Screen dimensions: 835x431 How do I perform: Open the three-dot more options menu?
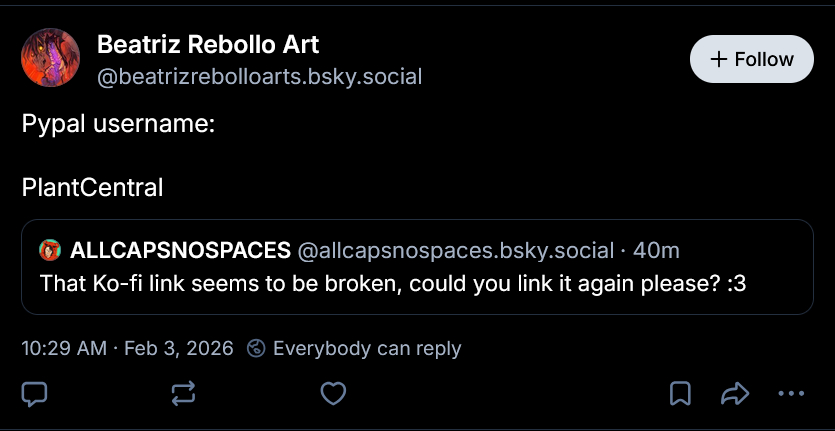point(792,394)
